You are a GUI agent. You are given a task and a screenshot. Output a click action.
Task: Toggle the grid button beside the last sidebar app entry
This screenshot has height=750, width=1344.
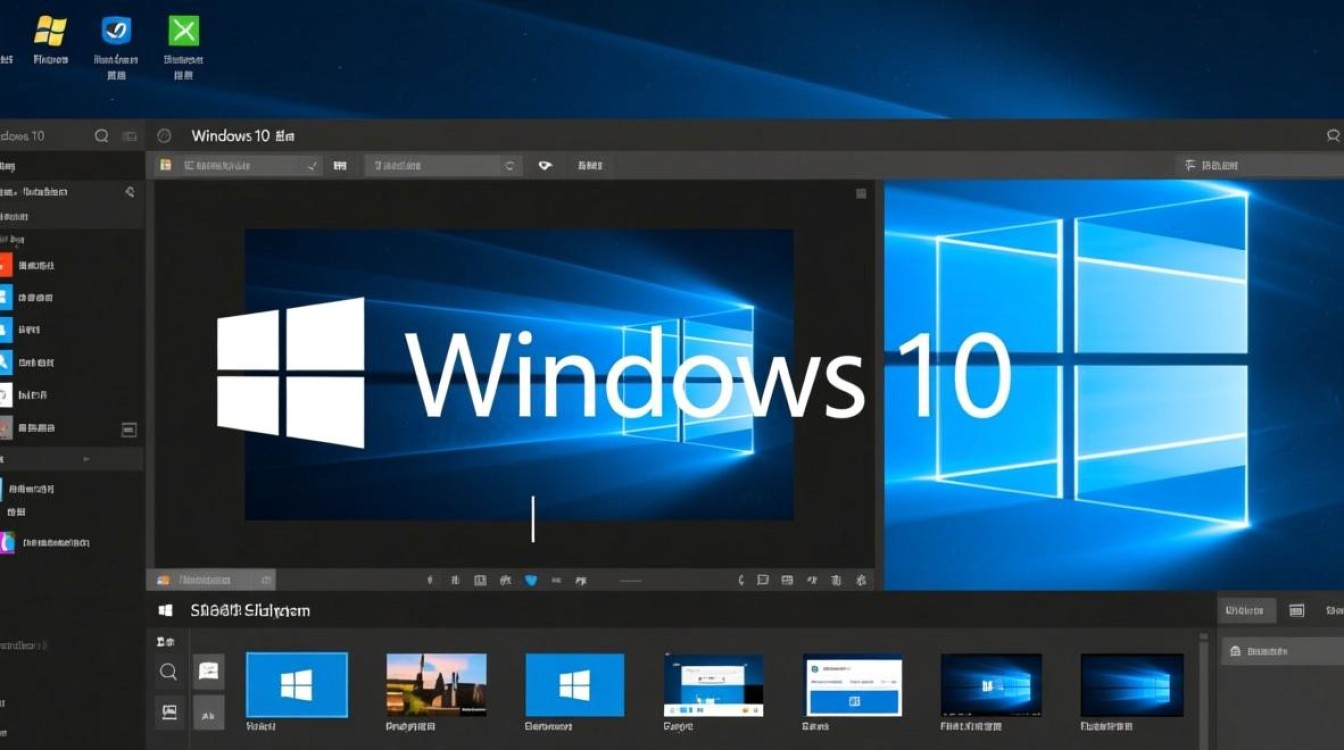129,429
